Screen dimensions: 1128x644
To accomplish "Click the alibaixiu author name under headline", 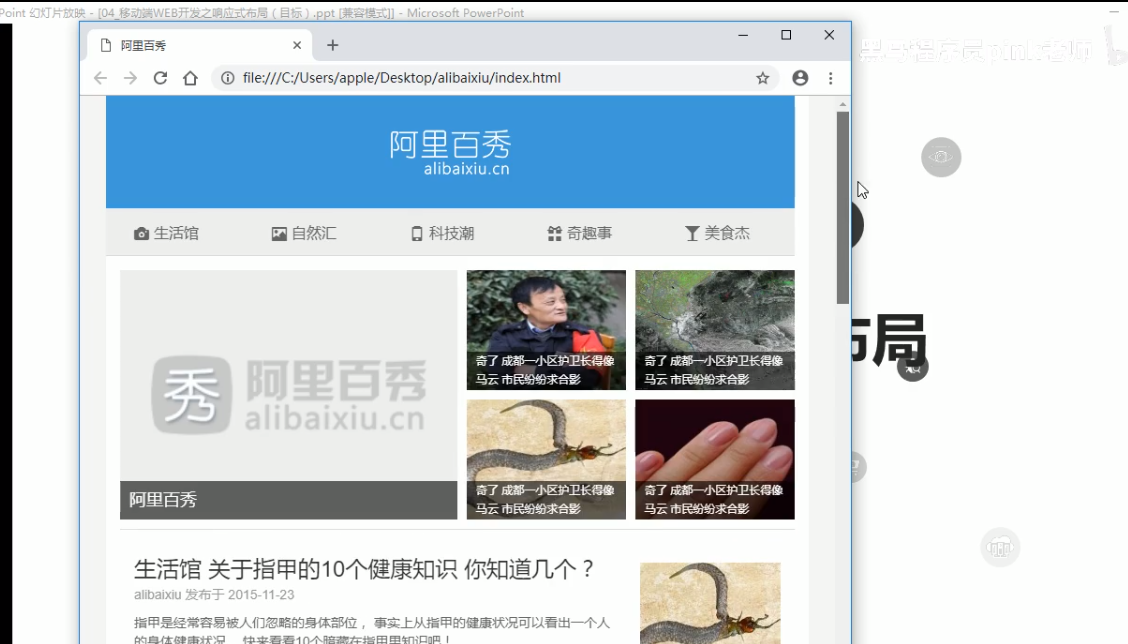I will pos(158,594).
